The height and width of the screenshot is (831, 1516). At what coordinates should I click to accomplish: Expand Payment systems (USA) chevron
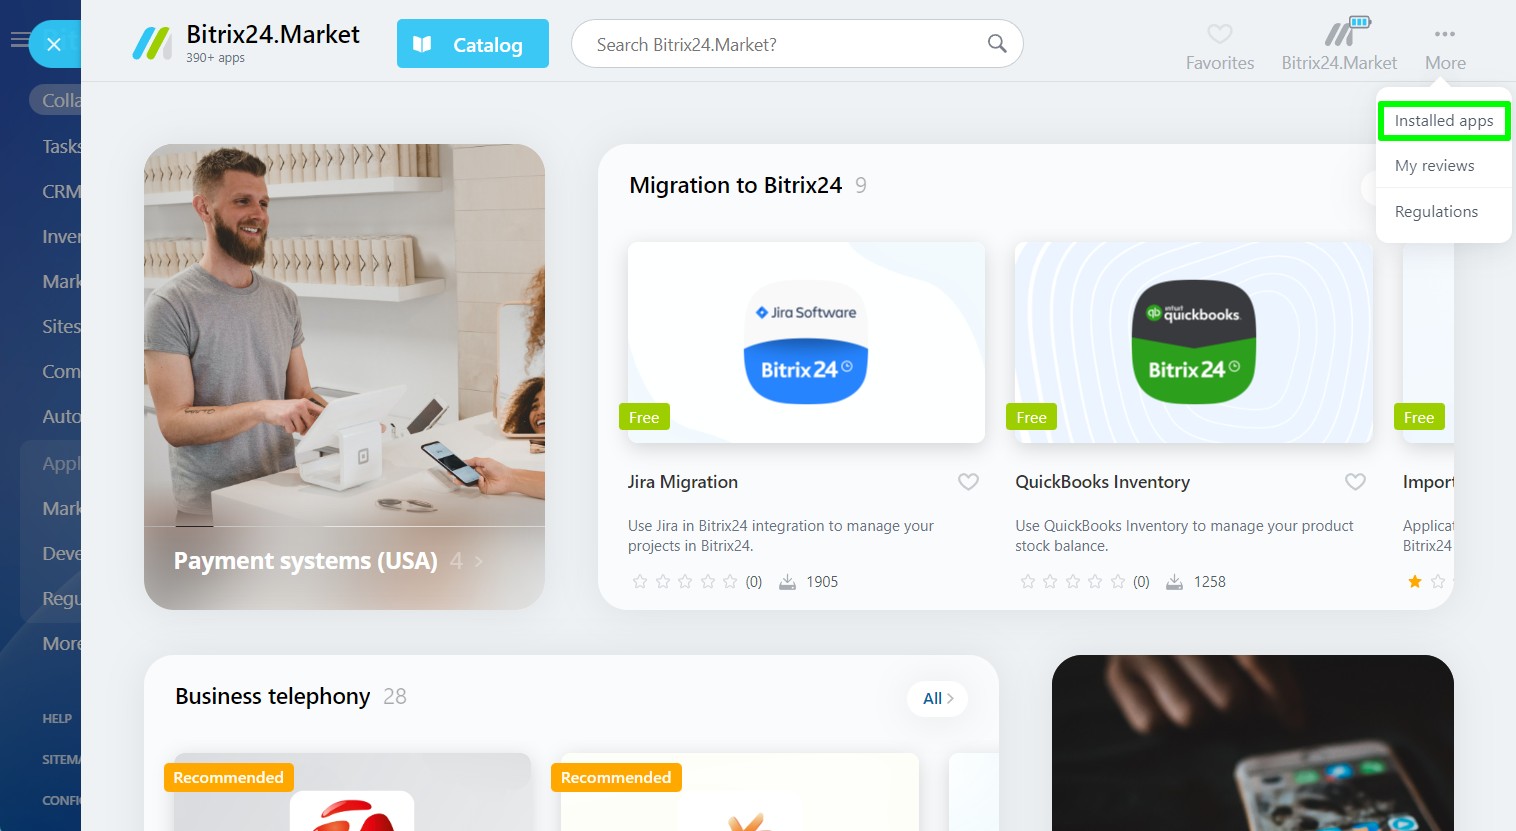pyautogui.click(x=479, y=561)
